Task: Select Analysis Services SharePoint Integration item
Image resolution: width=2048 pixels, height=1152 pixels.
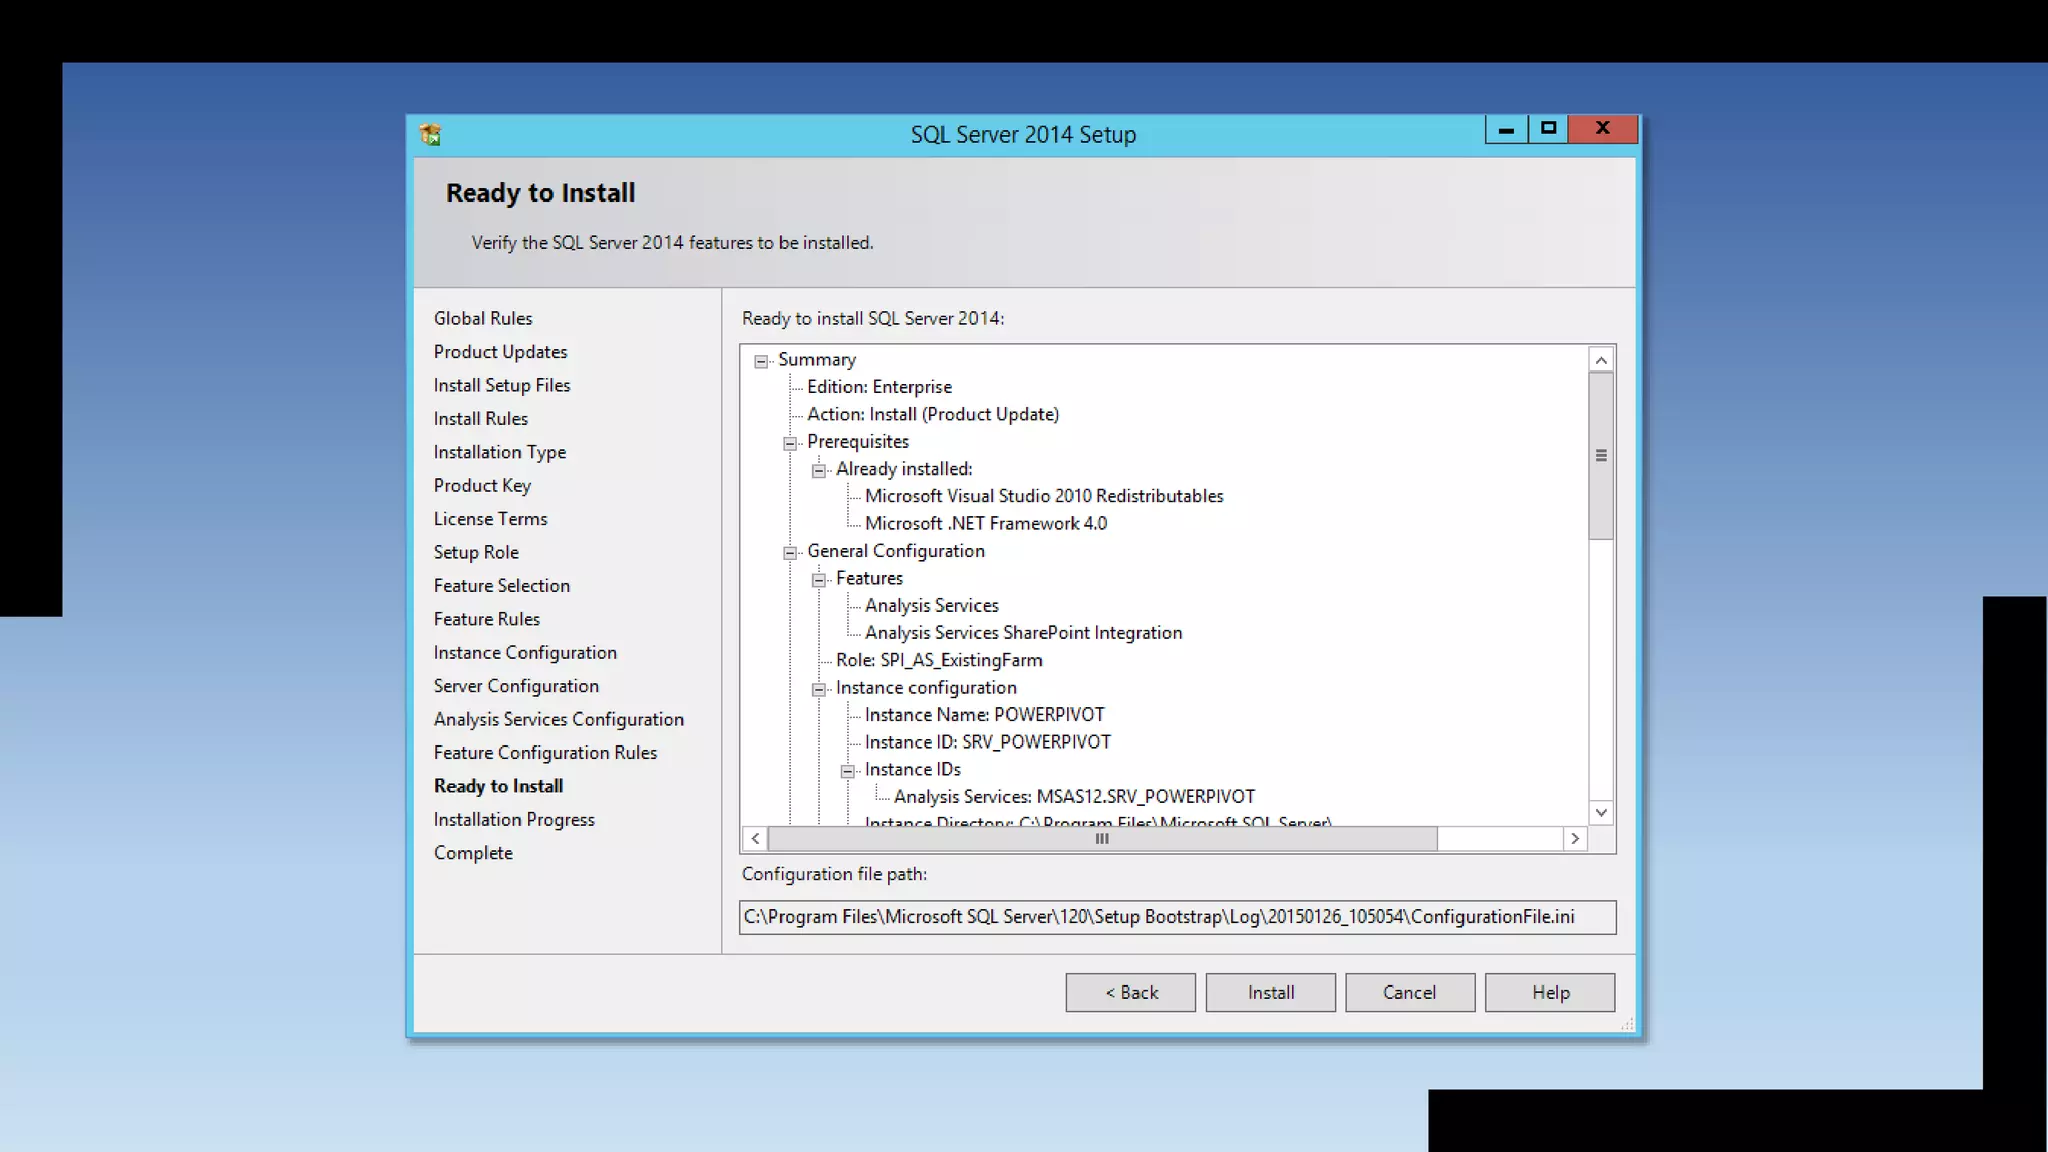Action: tap(1023, 633)
